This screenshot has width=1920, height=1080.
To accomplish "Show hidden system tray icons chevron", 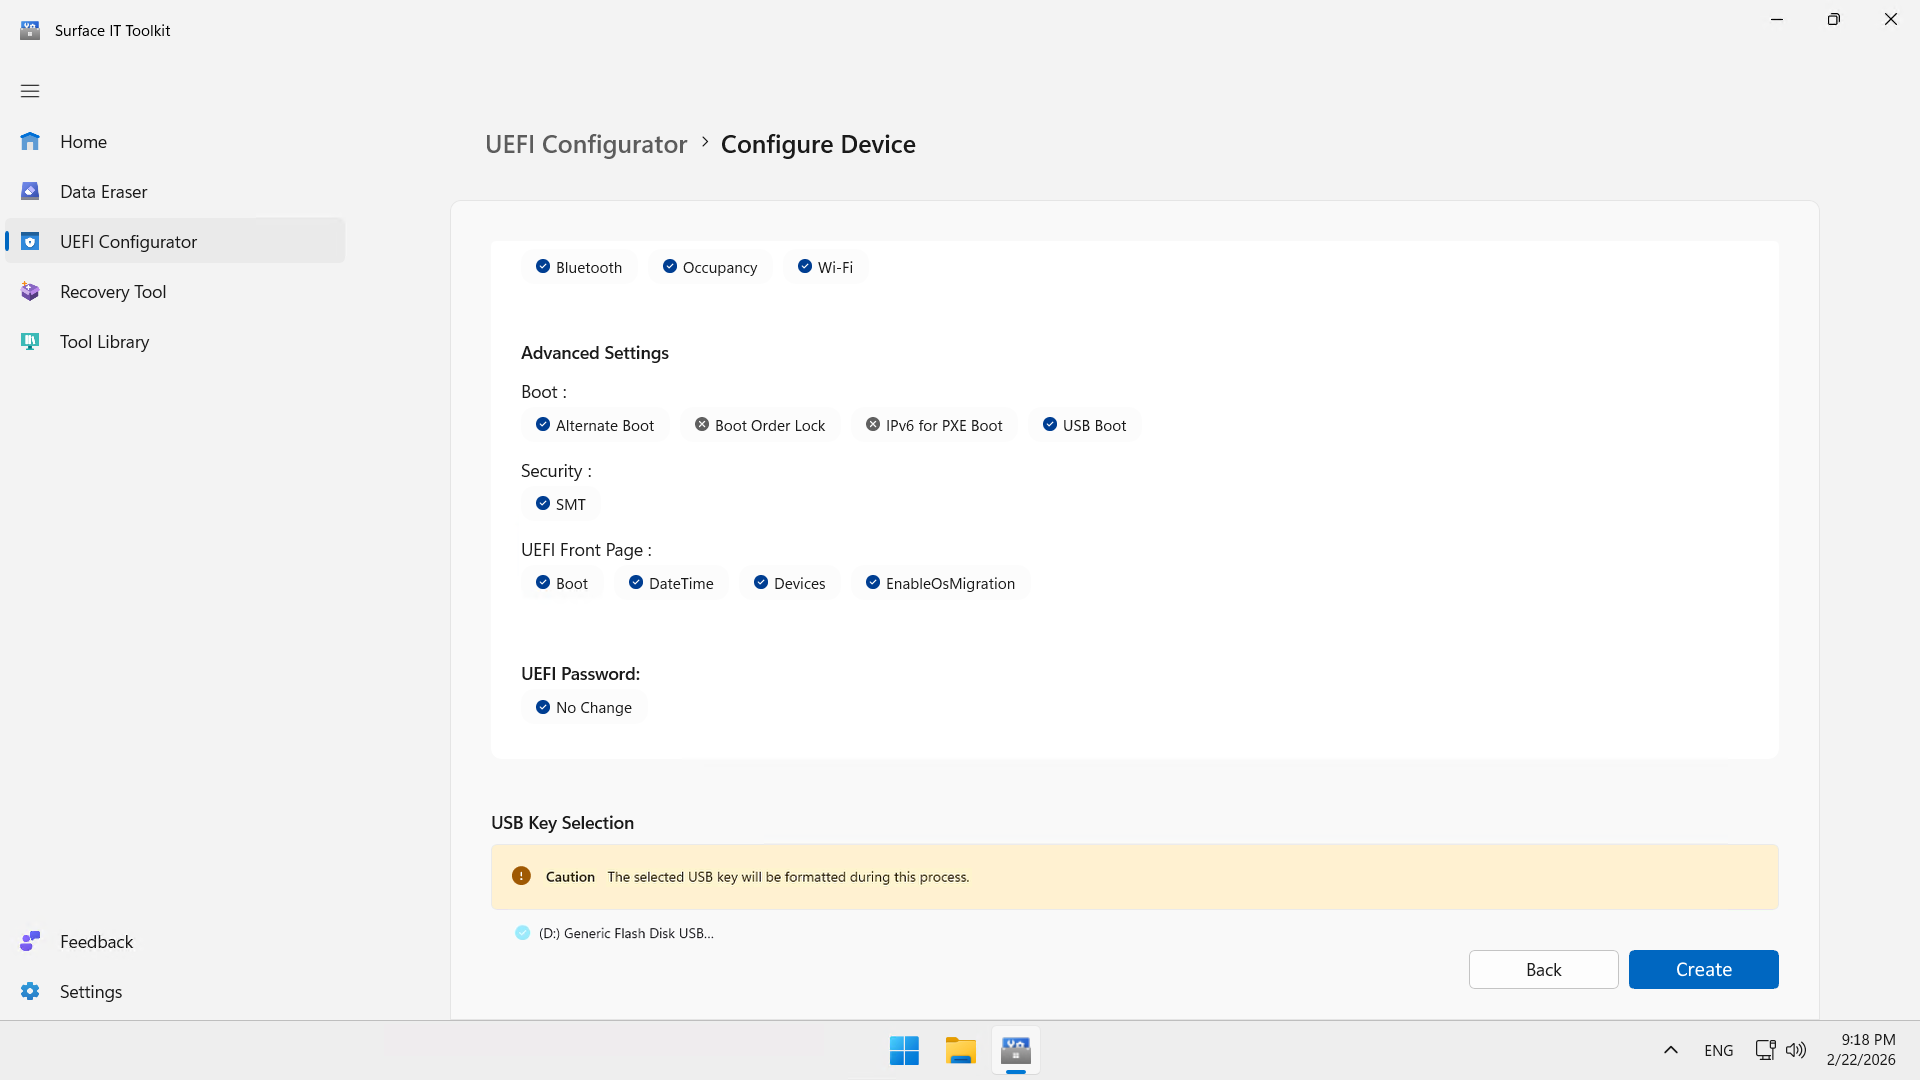I will pyautogui.click(x=1670, y=1050).
